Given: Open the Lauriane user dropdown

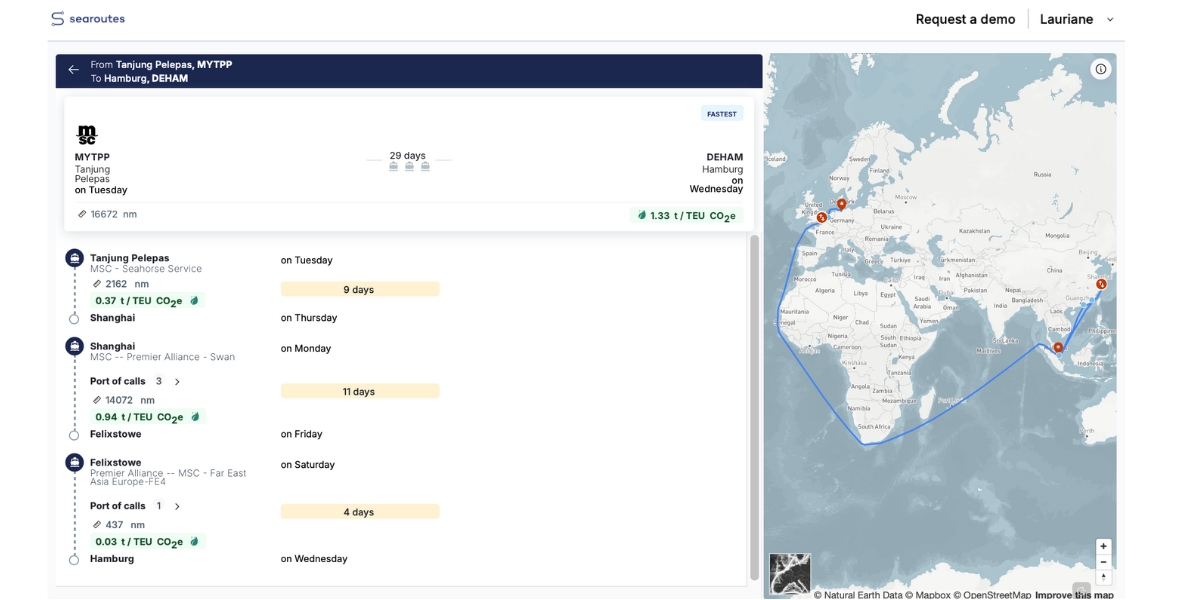Looking at the screenshot, I should click(x=1076, y=19).
